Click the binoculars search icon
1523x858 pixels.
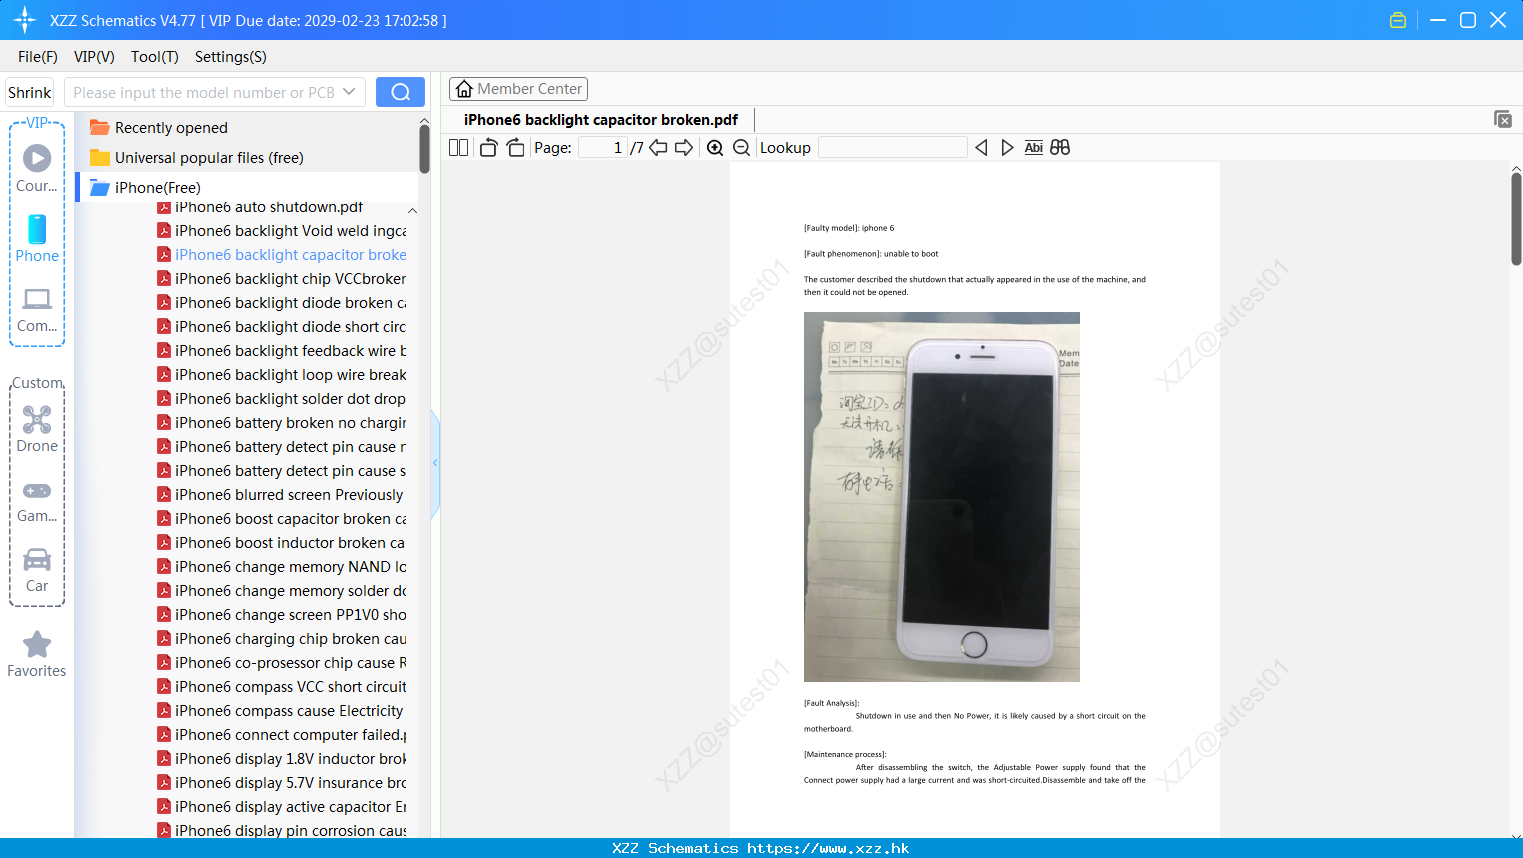tap(1060, 148)
